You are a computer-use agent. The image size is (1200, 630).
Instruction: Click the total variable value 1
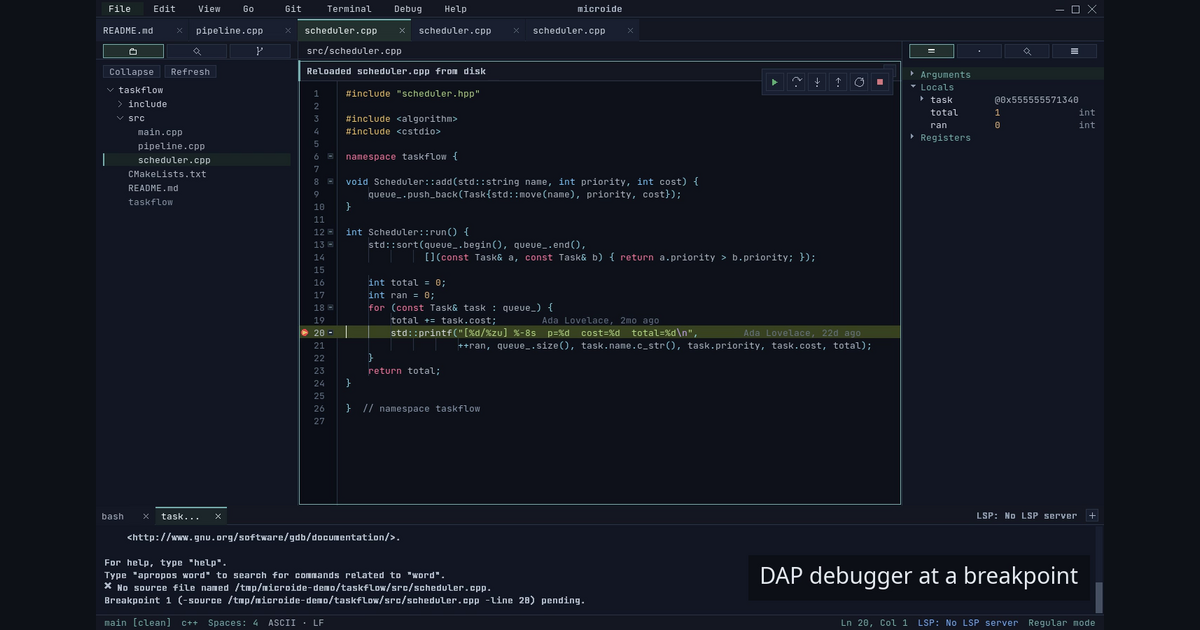pos(997,113)
